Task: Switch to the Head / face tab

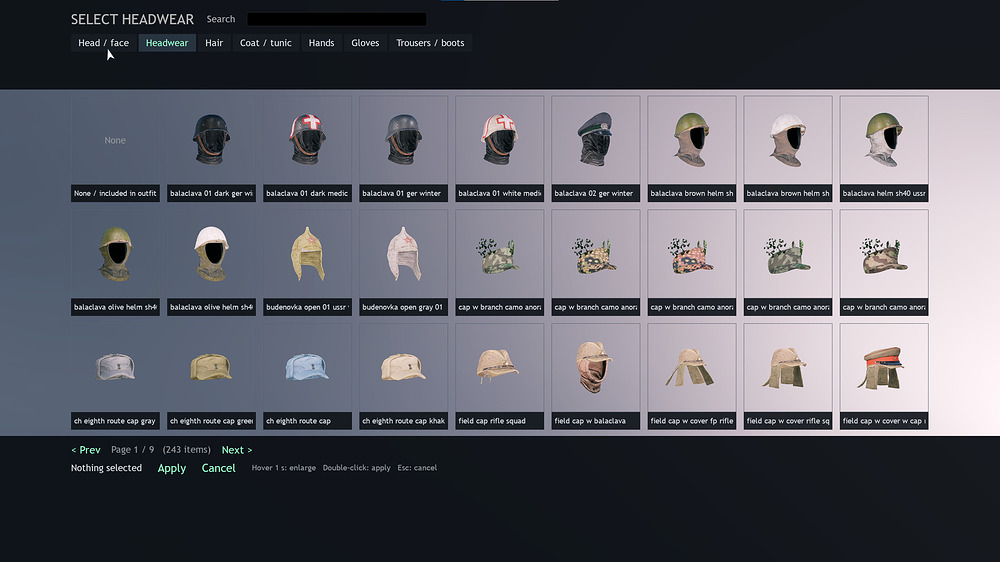Action: pyautogui.click(x=103, y=43)
